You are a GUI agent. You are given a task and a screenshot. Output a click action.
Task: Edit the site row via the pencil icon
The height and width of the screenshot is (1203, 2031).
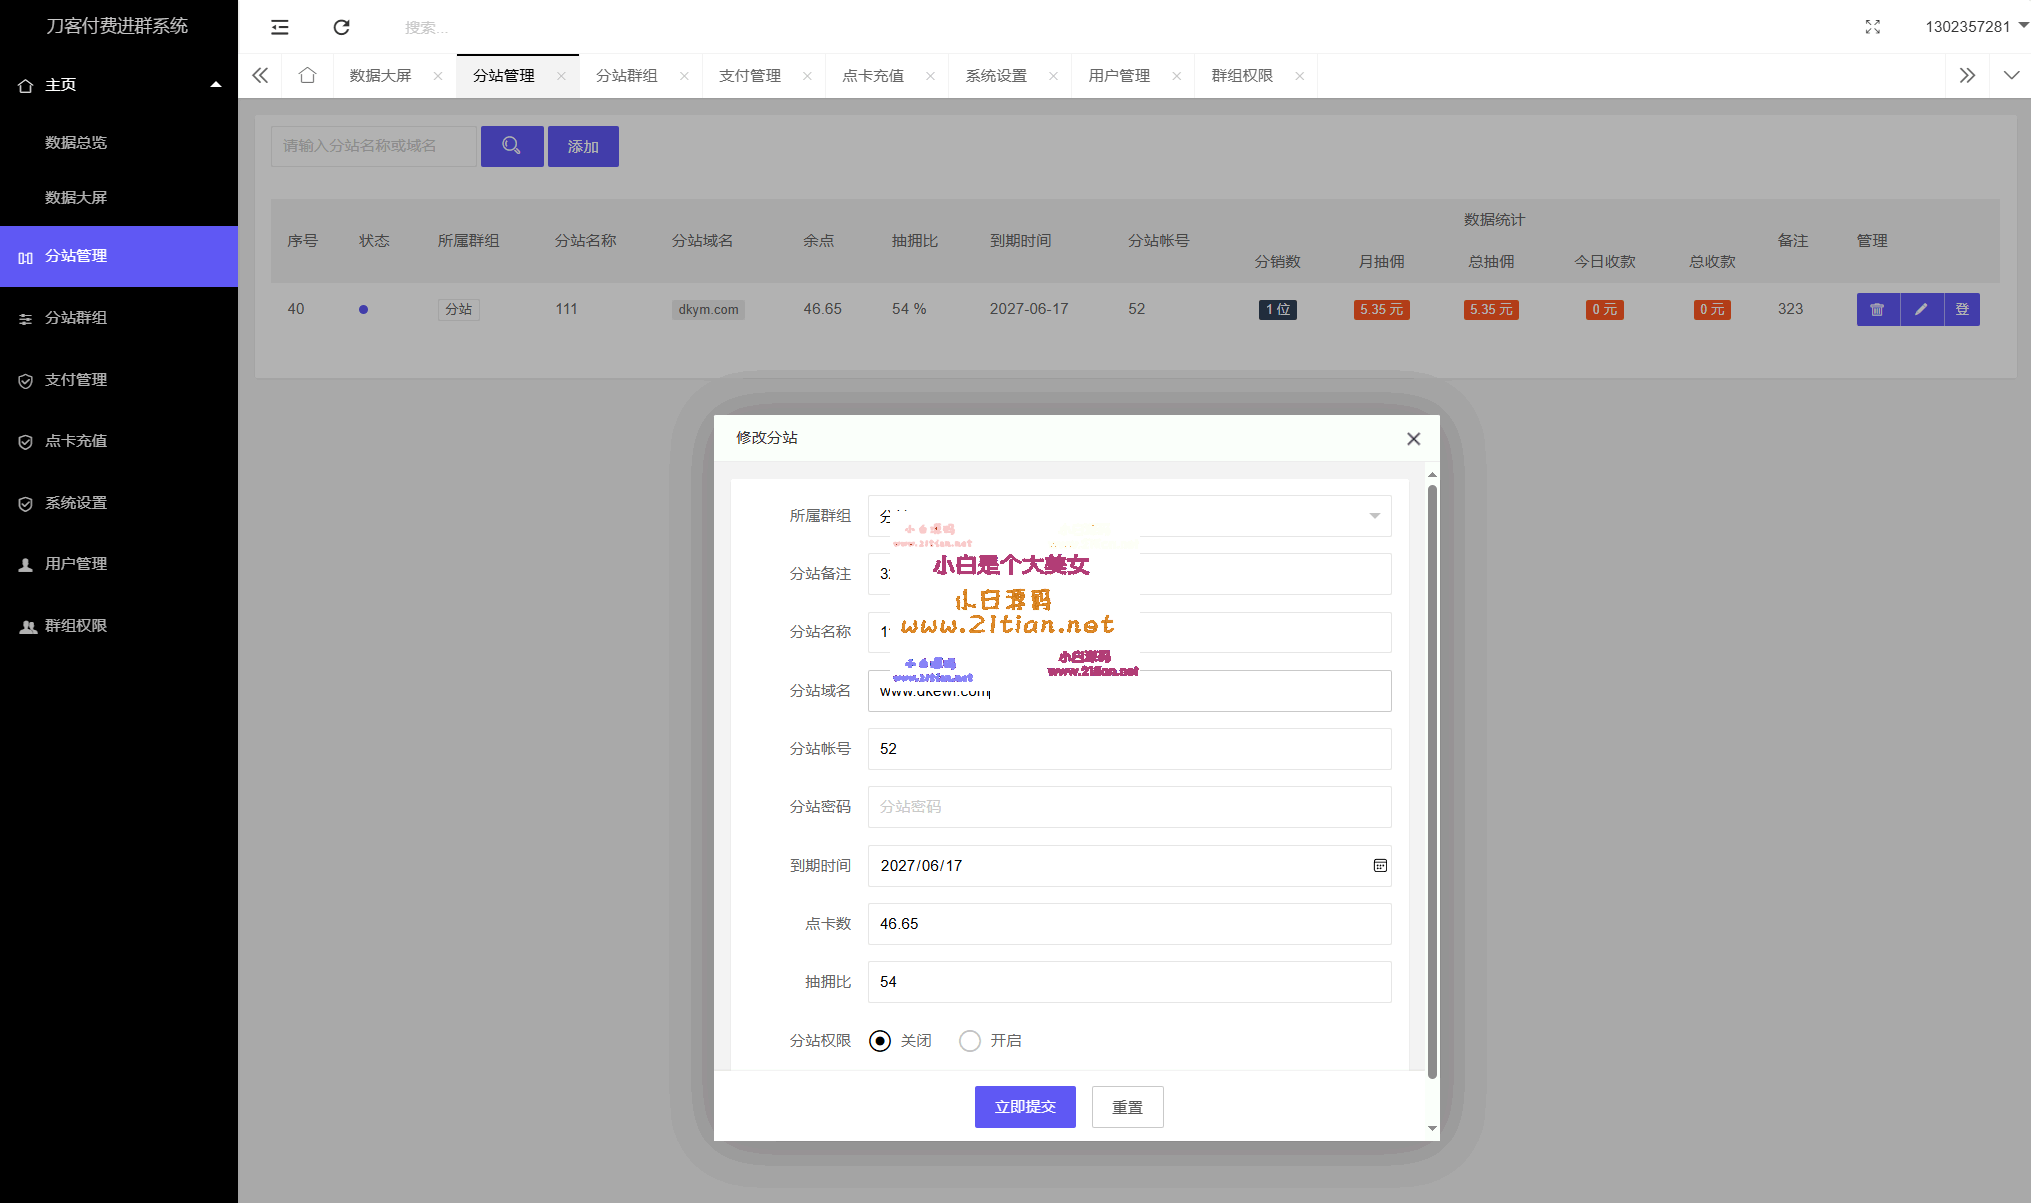(1920, 309)
